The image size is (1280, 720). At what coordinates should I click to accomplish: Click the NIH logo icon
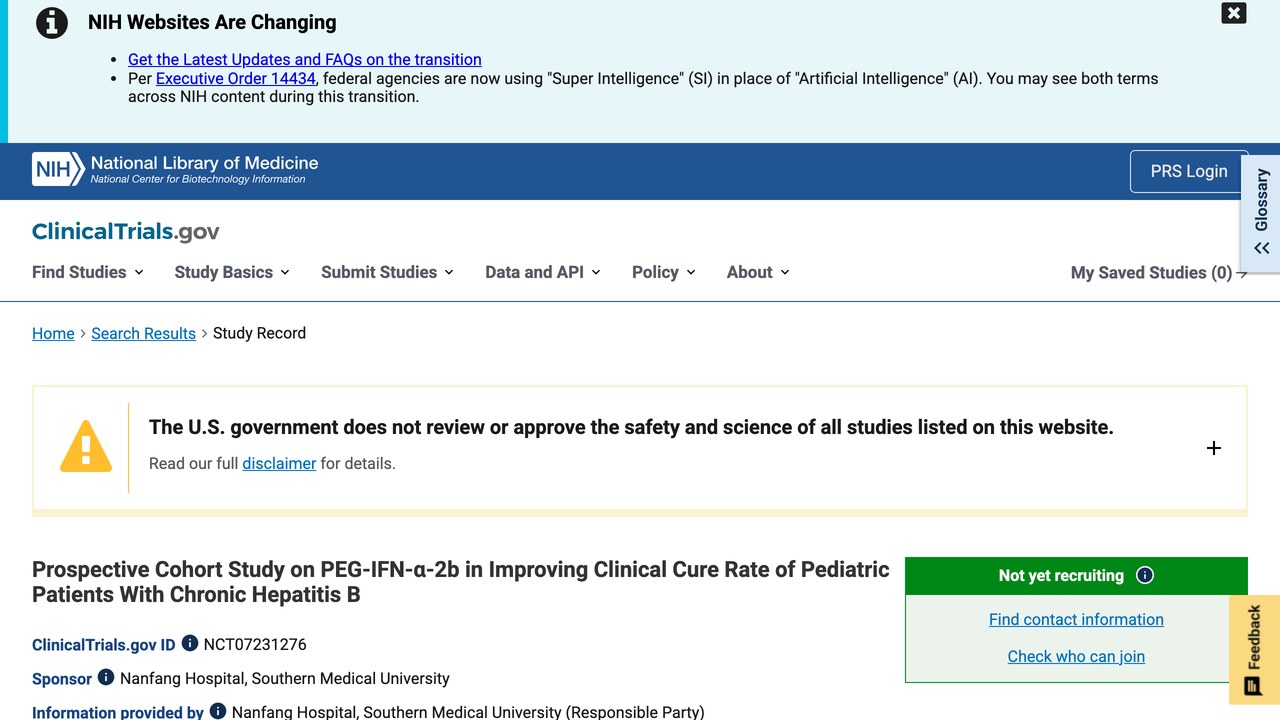(x=58, y=170)
